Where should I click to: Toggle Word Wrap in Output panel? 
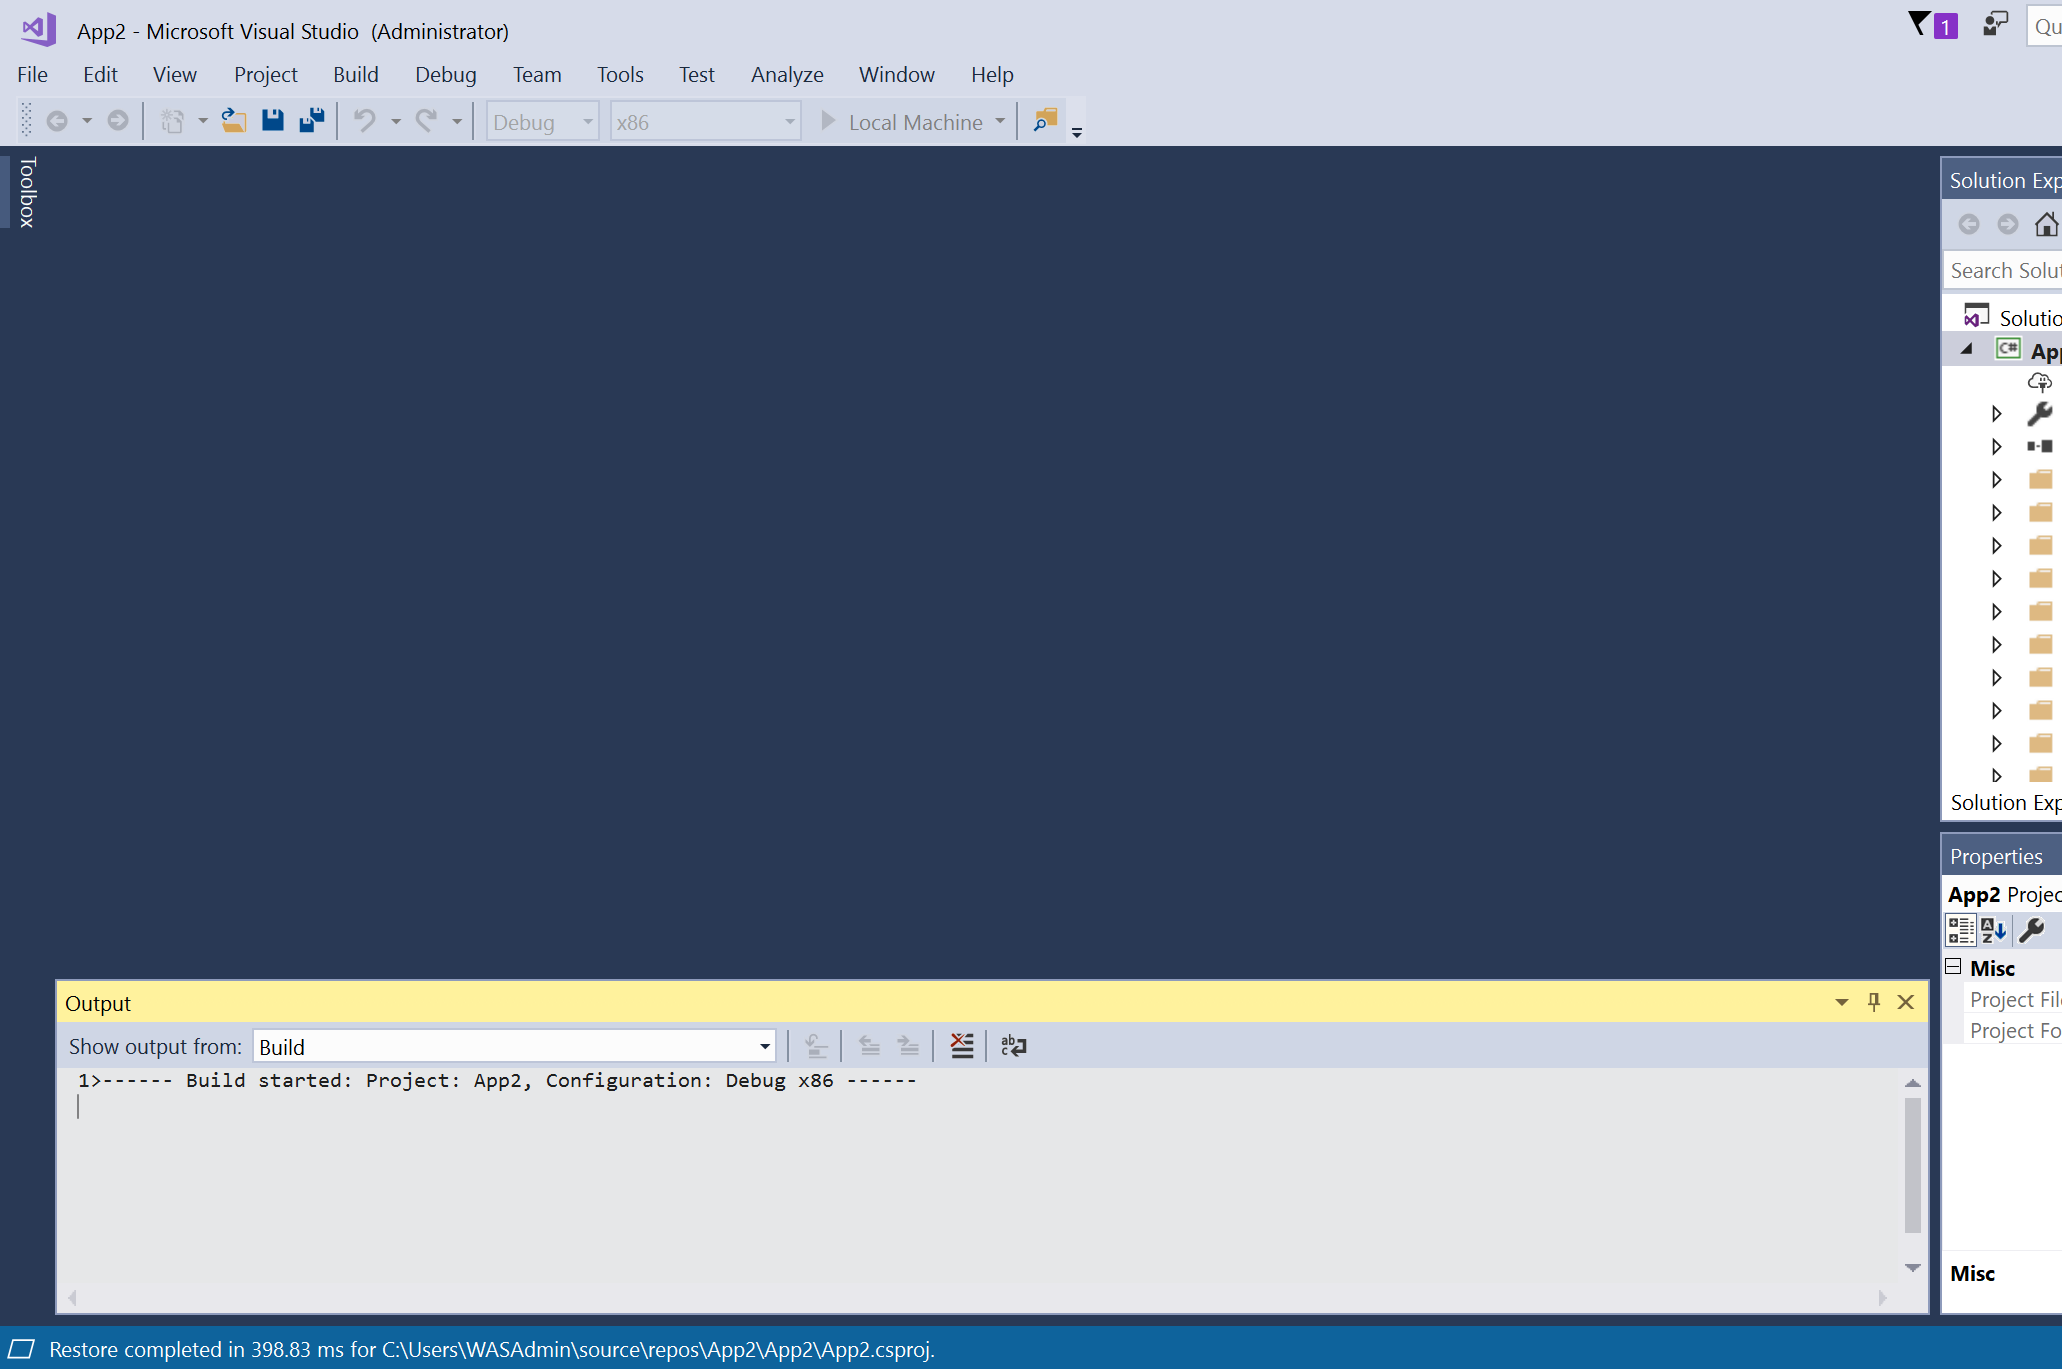click(1014, 1046)
